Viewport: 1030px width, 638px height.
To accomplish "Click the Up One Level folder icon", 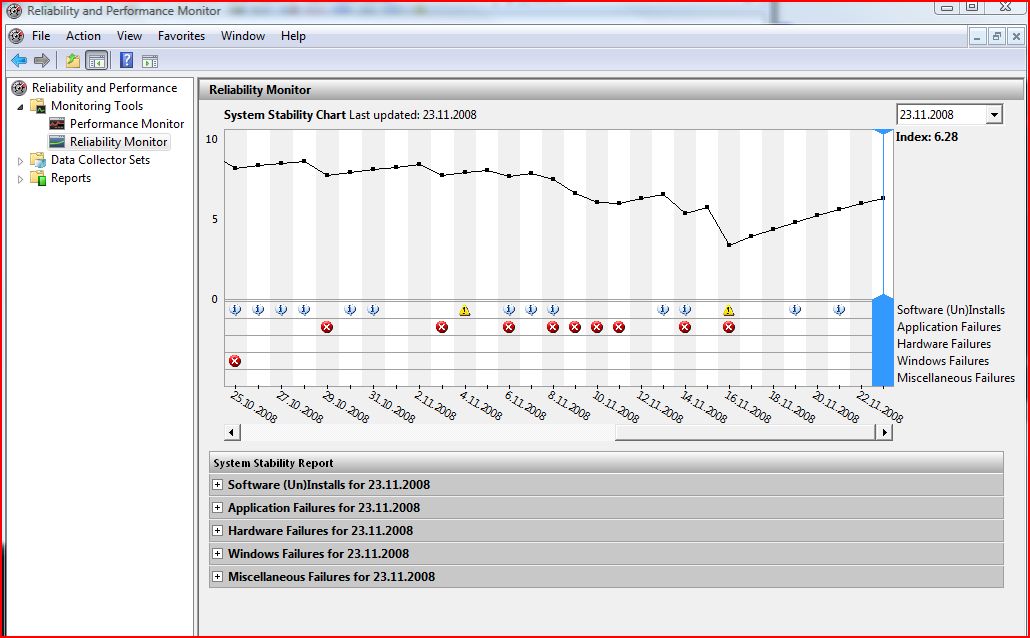I will pyautogui.click(x=73, y=61).
